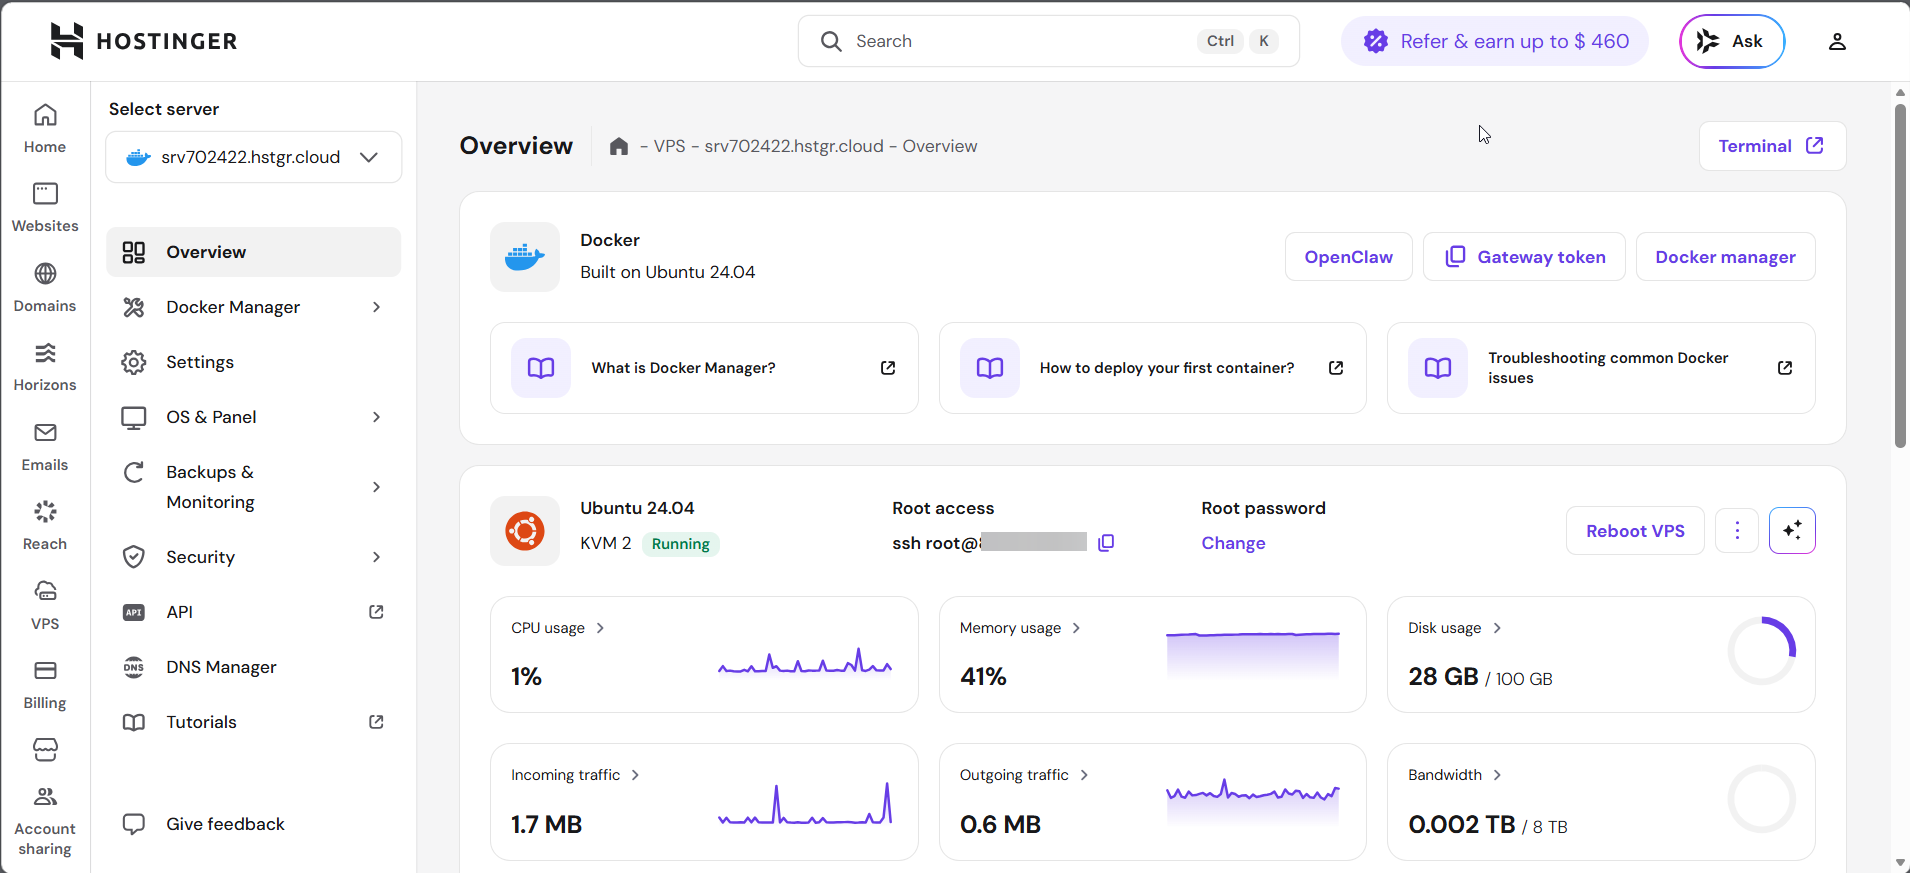The width and height of the screenshot is (1910, 873).
Task: Focus the Search input field
Action: pos(1049,41)
